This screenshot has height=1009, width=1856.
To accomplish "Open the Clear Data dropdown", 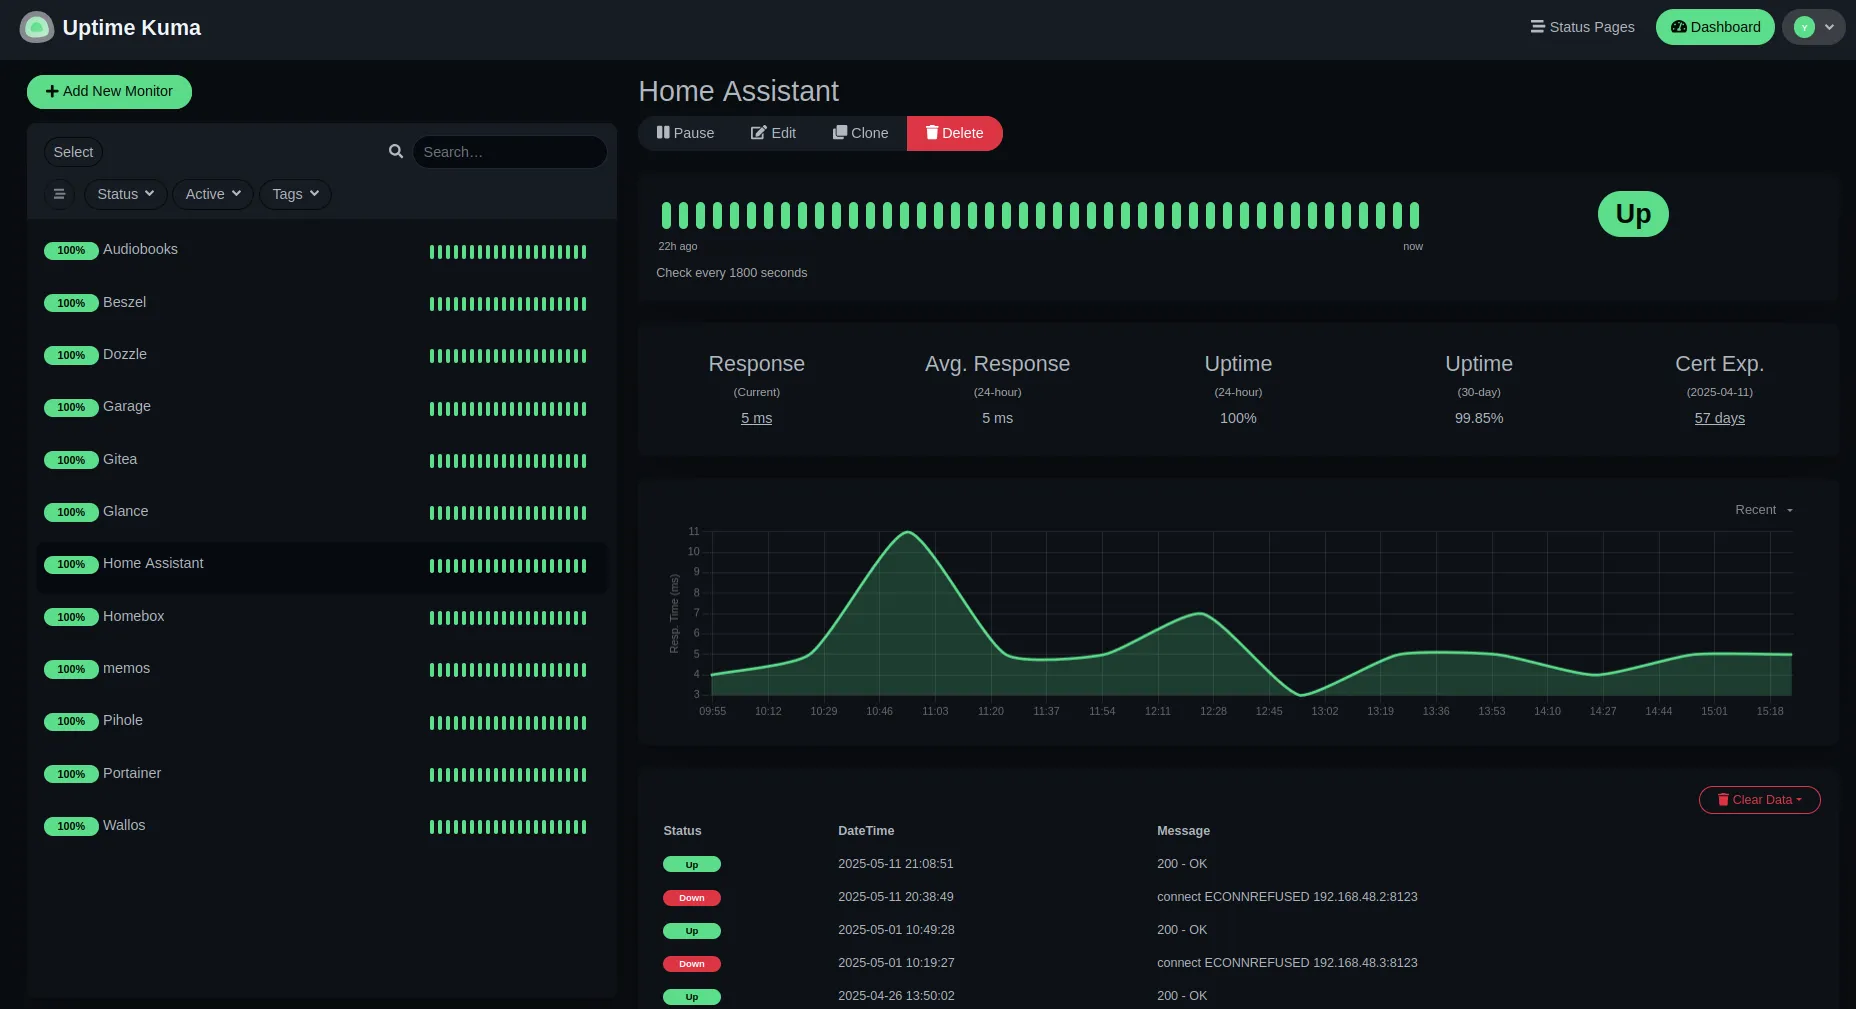I will point(1759,800).
